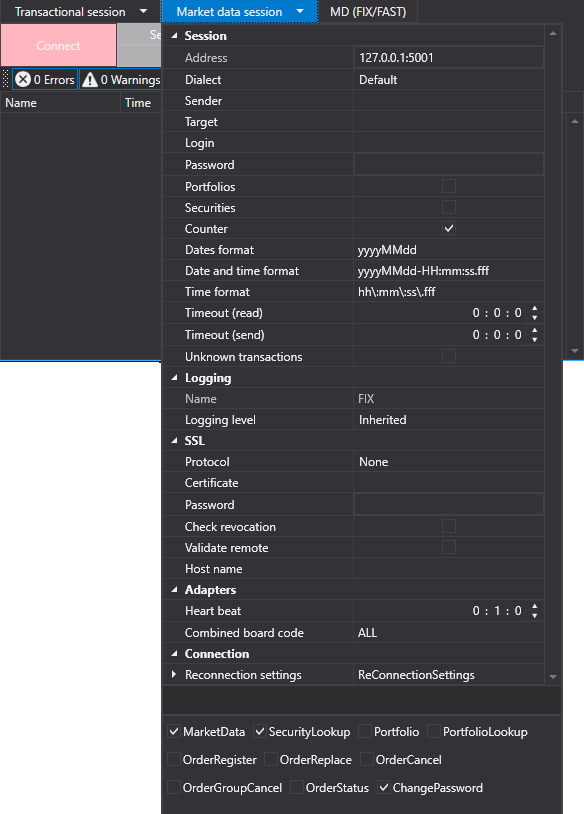The image size is (584, 814).
Task: Decrease Heart beat with down arrow
Action: tap(535, 616)
